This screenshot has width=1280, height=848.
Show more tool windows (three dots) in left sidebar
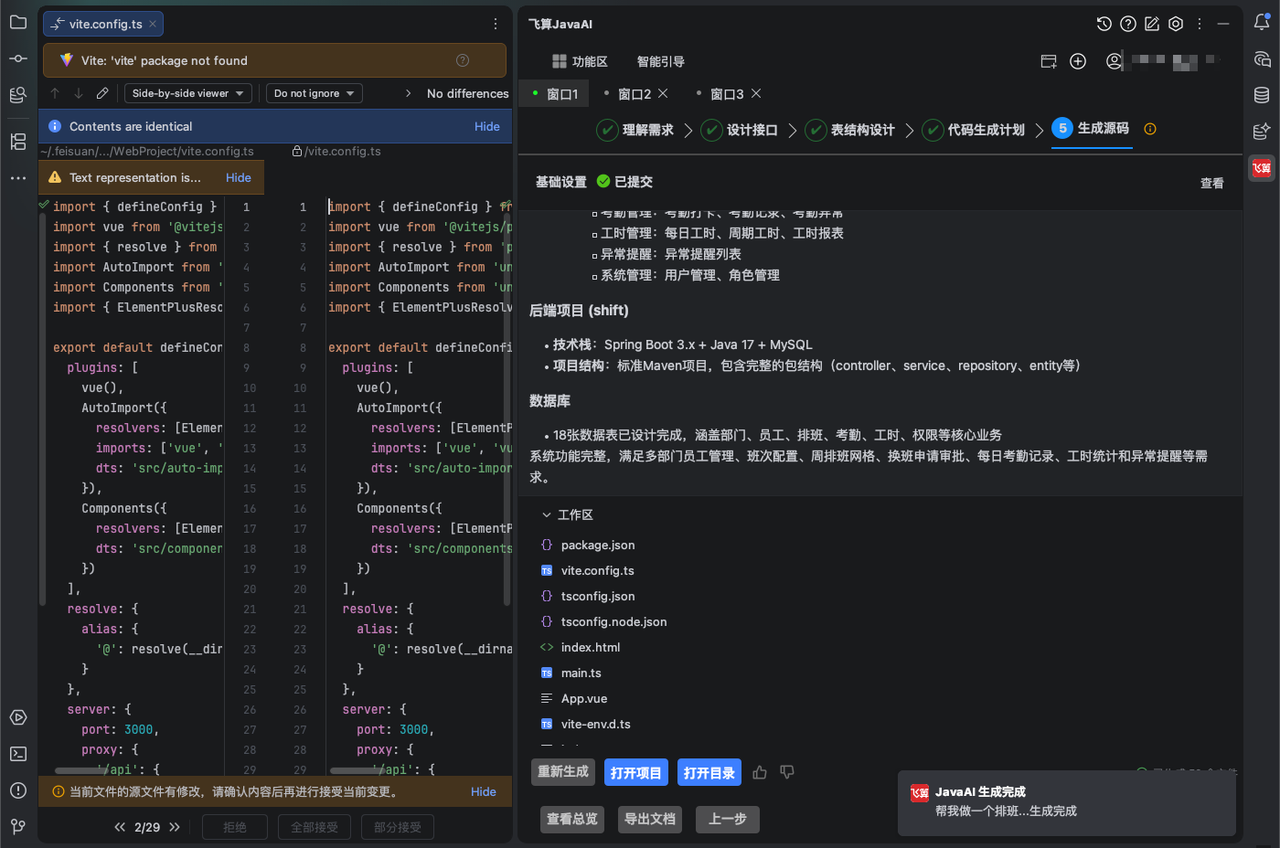coord(18,178)
